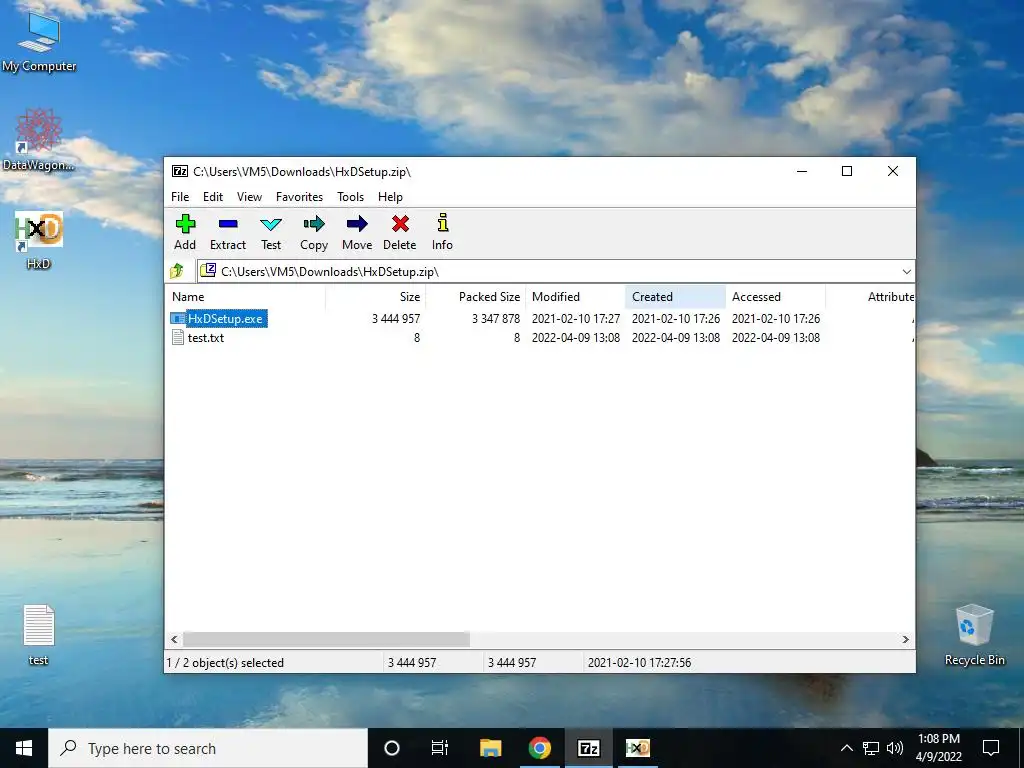
Task: Click the taskbar search box
Action: pyautogui.click(x=208, y=748)
